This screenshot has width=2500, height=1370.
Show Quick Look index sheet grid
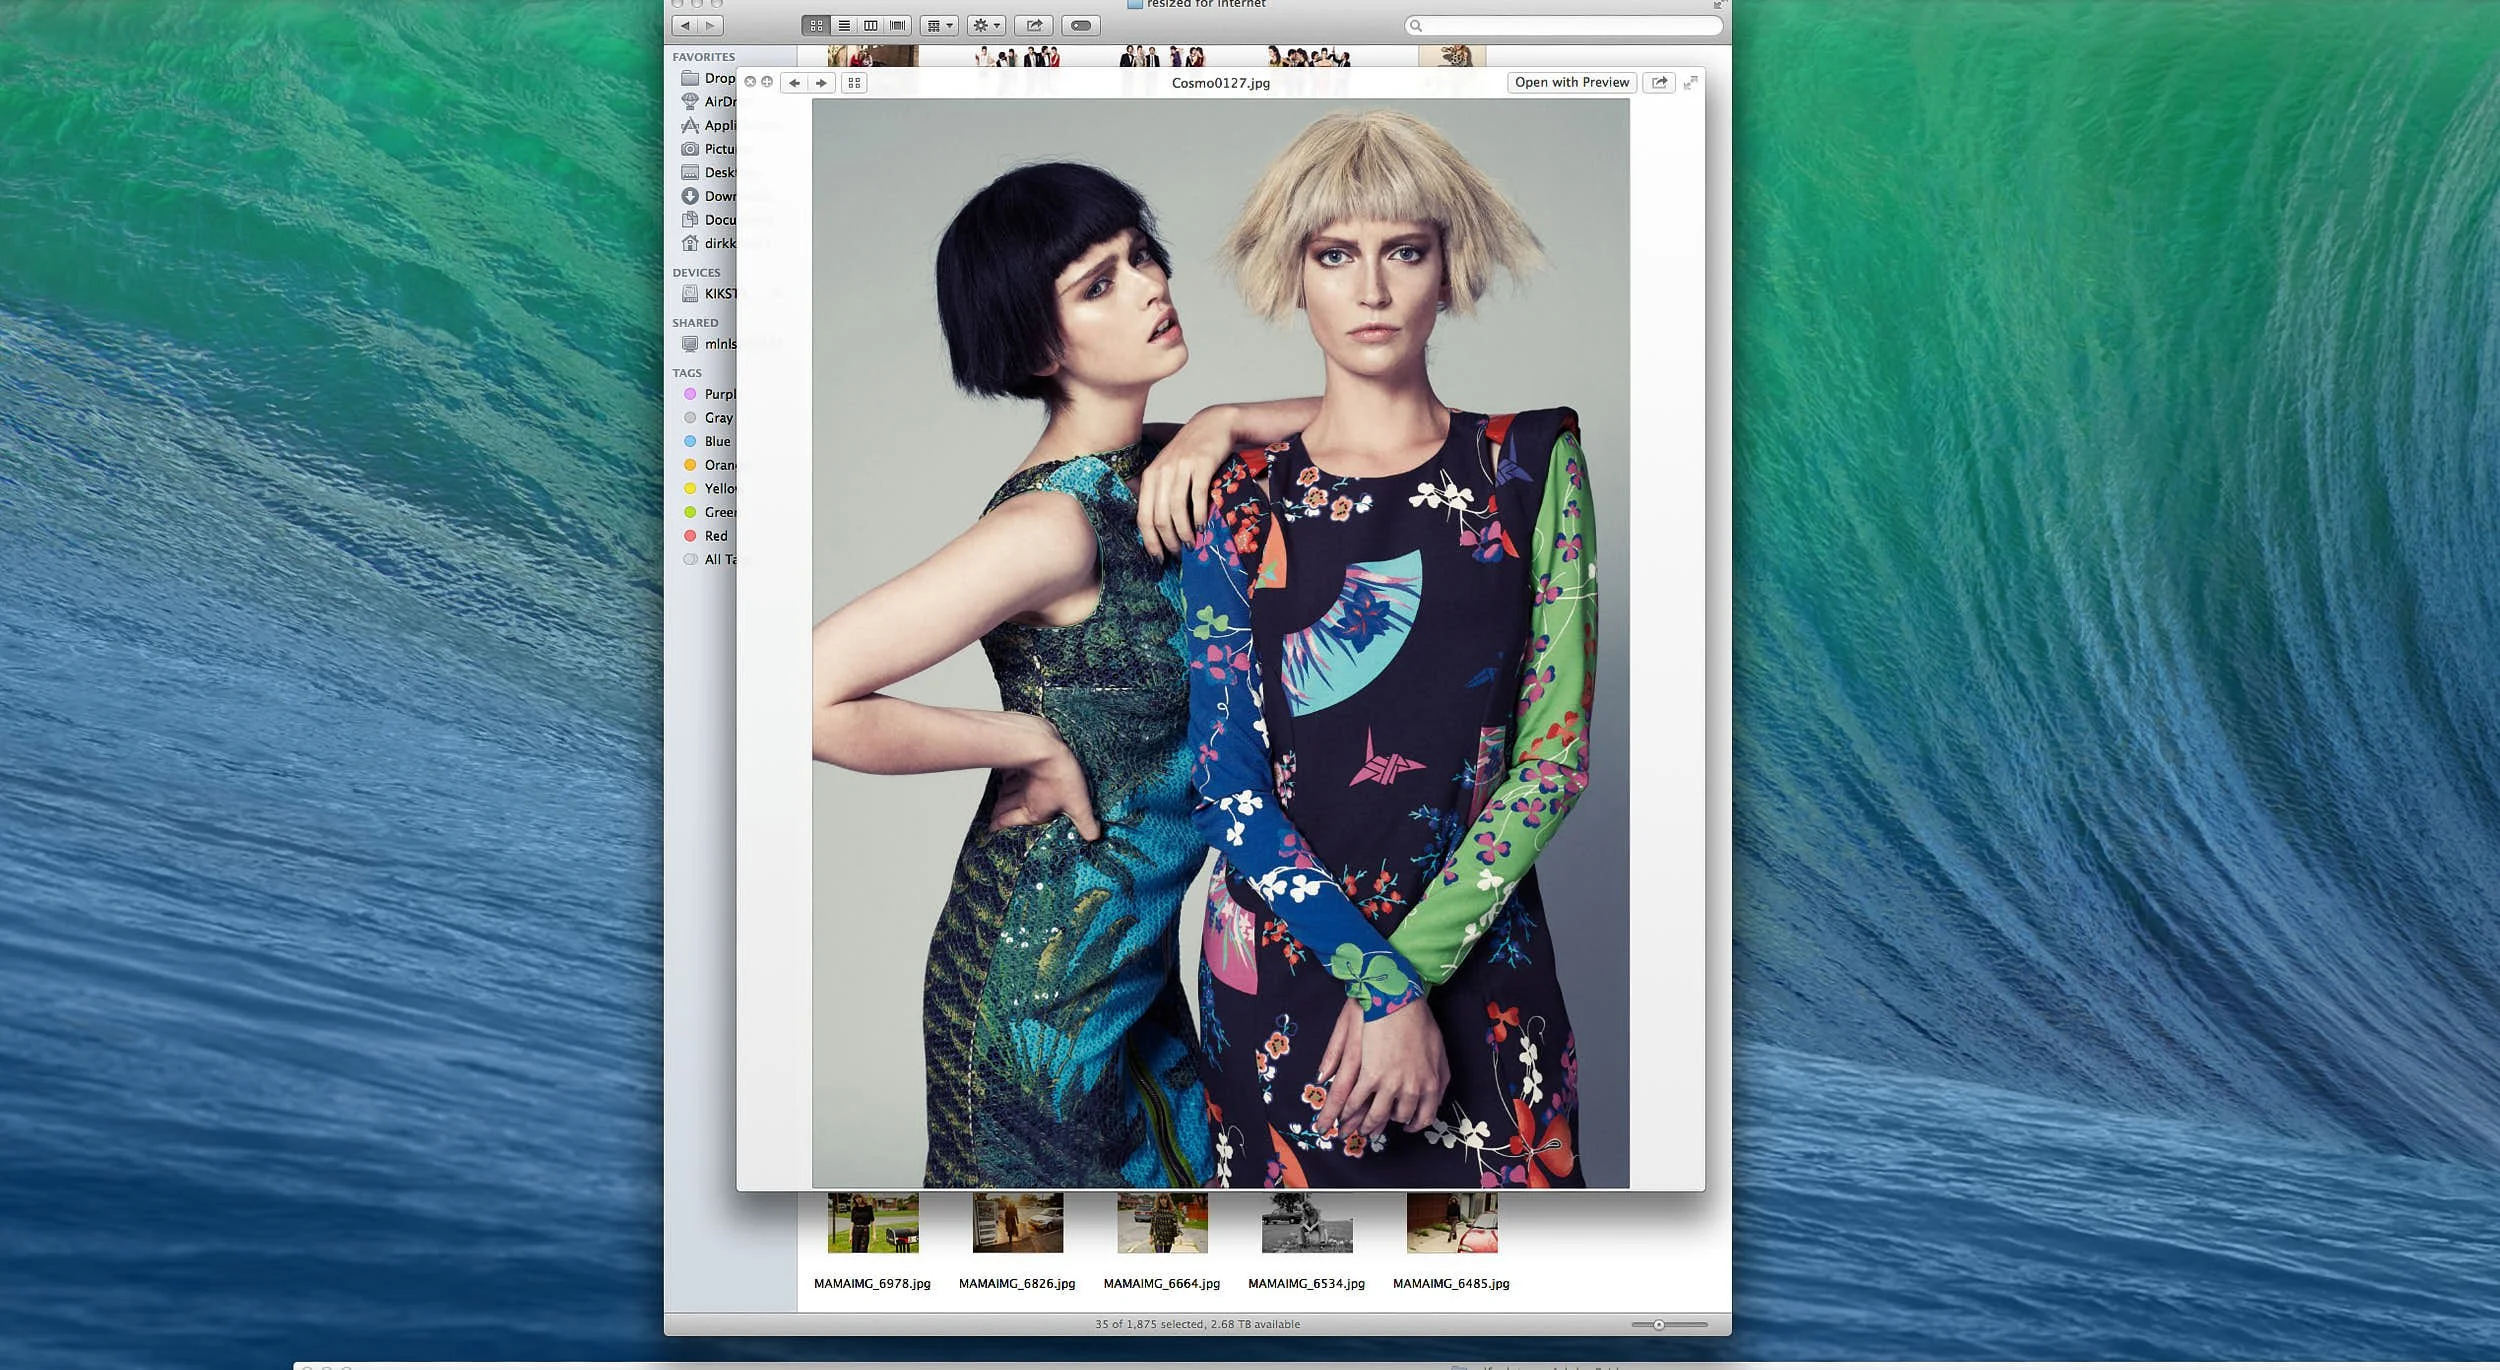pos(854,83)
